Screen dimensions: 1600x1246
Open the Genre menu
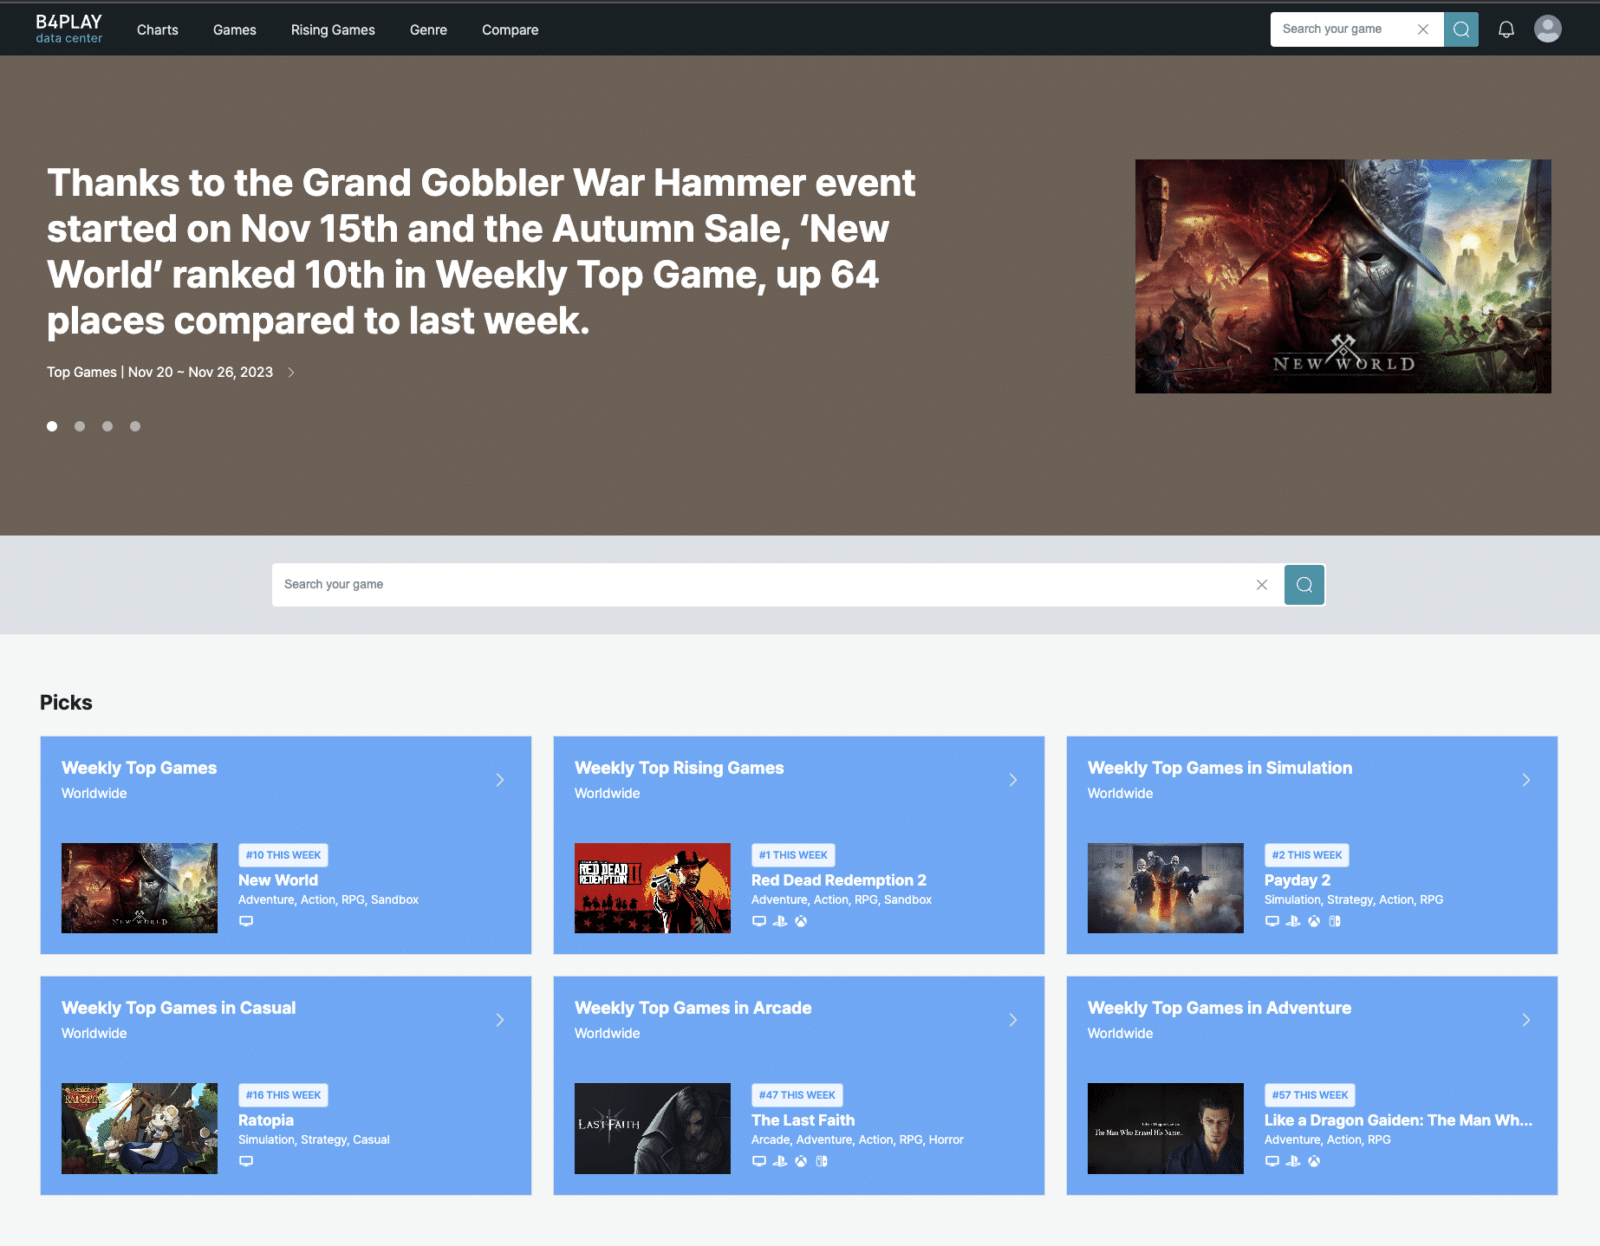[x=428, y=30]
